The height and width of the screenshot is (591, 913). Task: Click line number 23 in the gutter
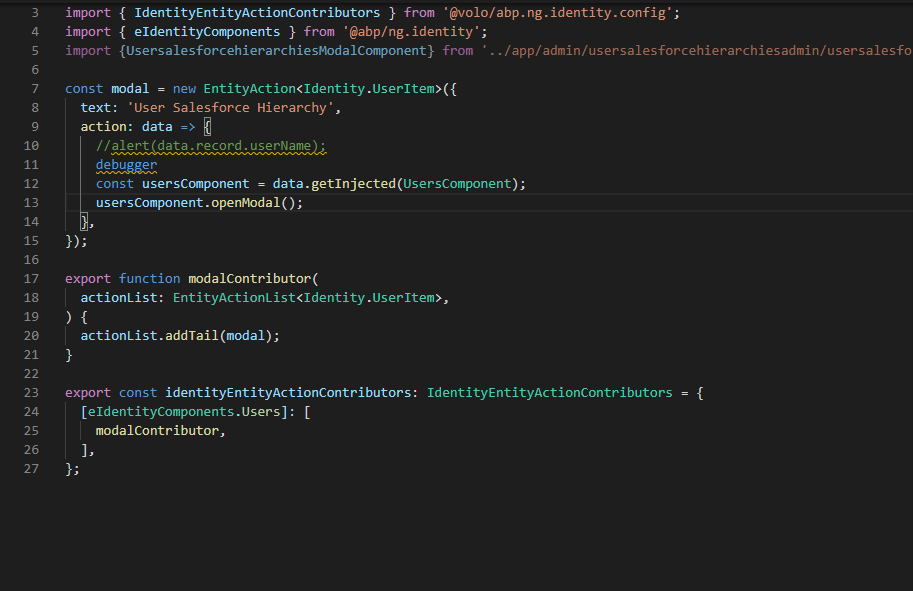pyautogui.click(x=31, y=393)
